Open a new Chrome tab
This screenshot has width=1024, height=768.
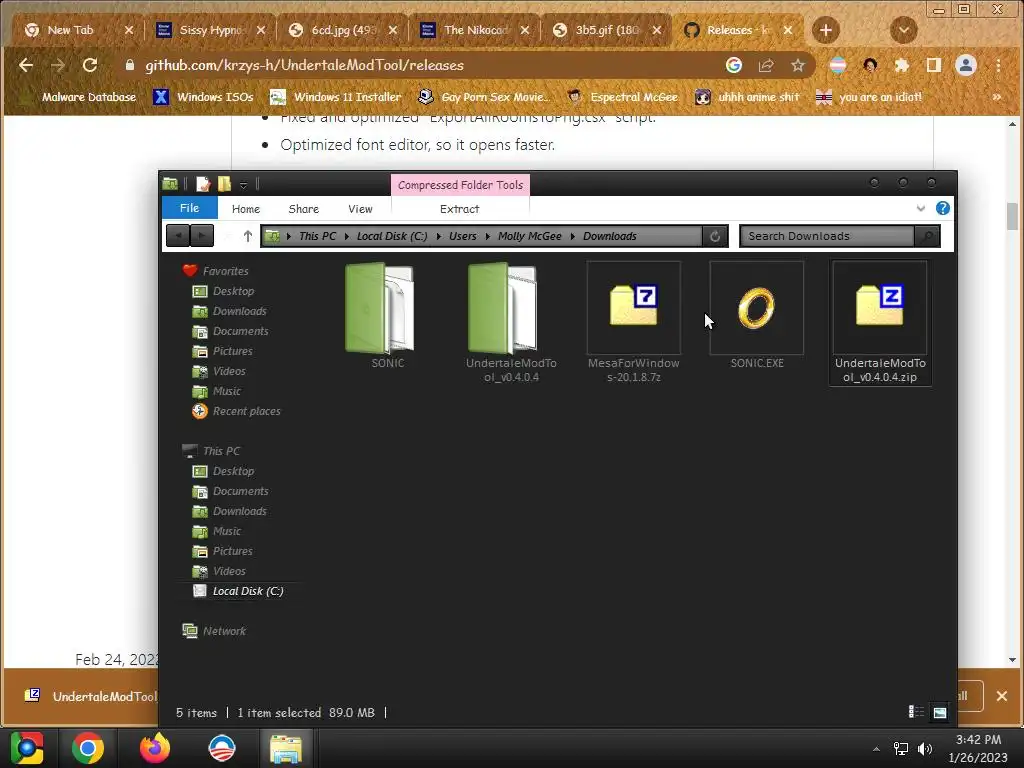[x=825, y=30]
